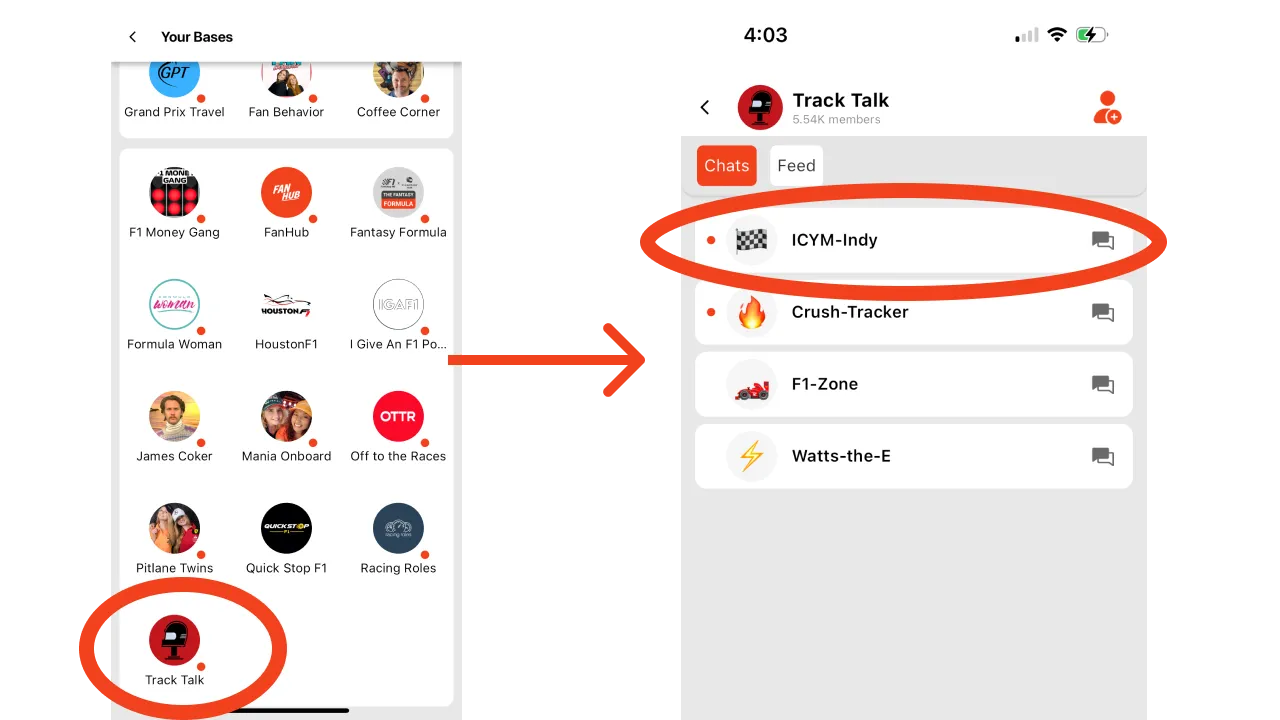This screenshot has width=1280, height=720.
Task: Open the Crush-Tracker chat
Action: click(914, 312)
